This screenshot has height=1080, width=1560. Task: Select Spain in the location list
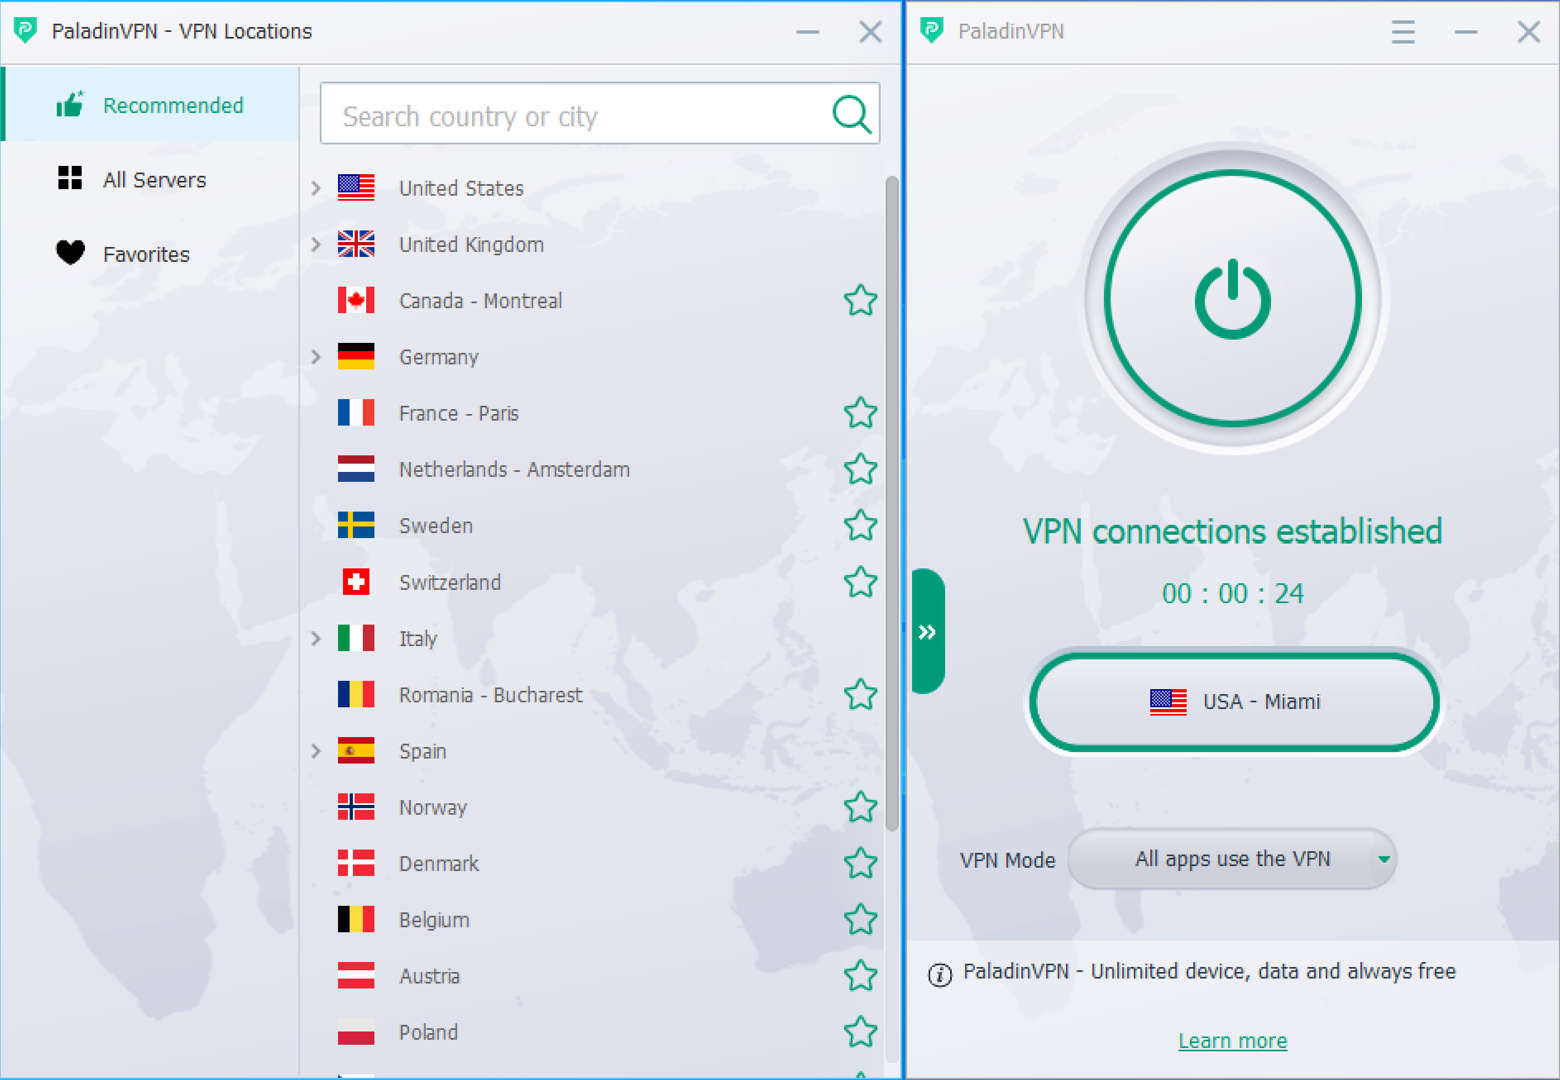point(422,751)
